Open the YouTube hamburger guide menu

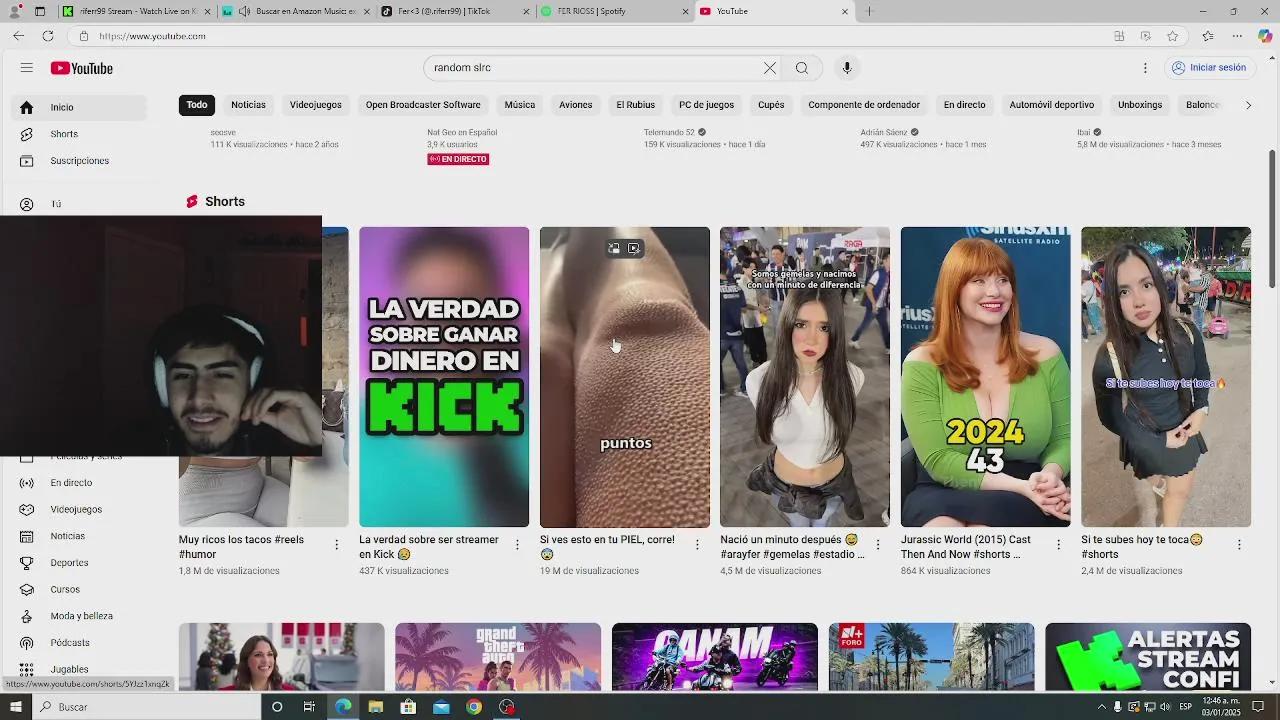tap(27, 68)
